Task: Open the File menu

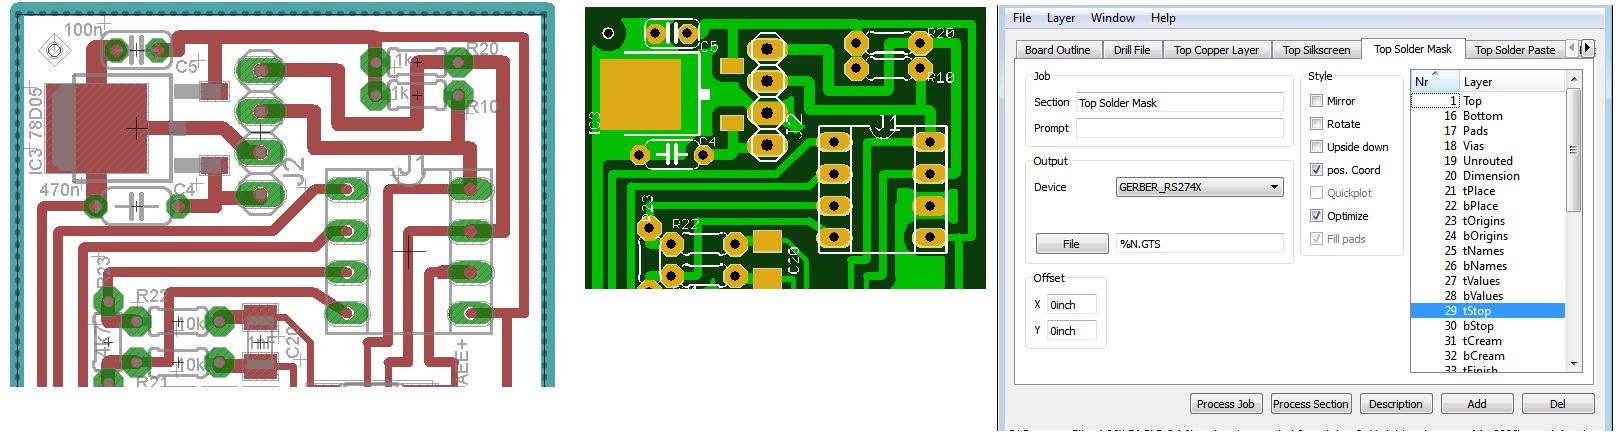Action: tap(1021, 18)
